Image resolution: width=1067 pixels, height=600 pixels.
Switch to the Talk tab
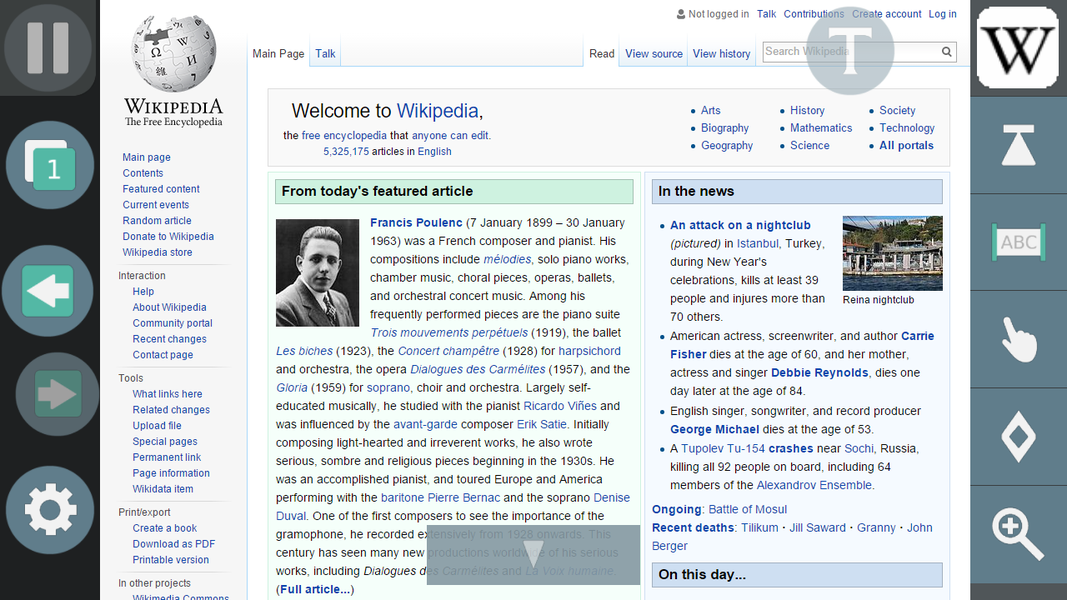pos(325,54)
